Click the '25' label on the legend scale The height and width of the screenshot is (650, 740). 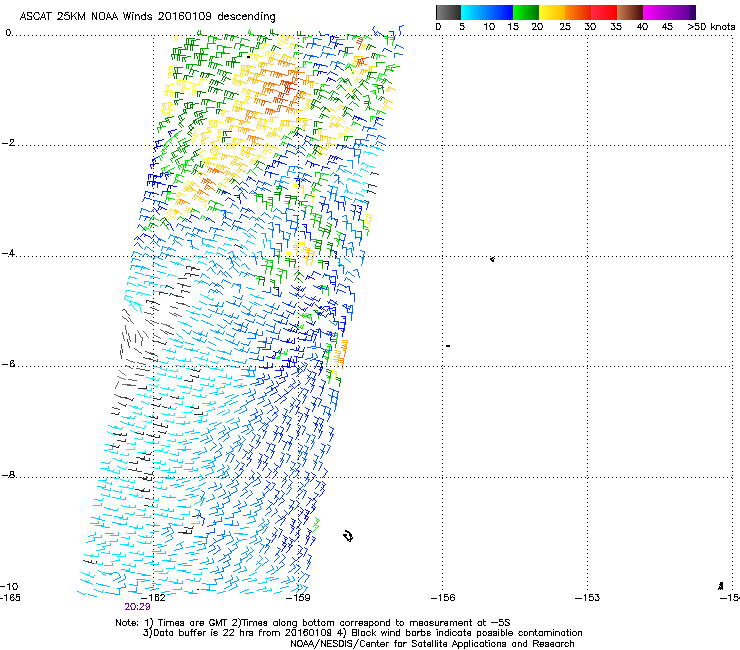[565, 27]
